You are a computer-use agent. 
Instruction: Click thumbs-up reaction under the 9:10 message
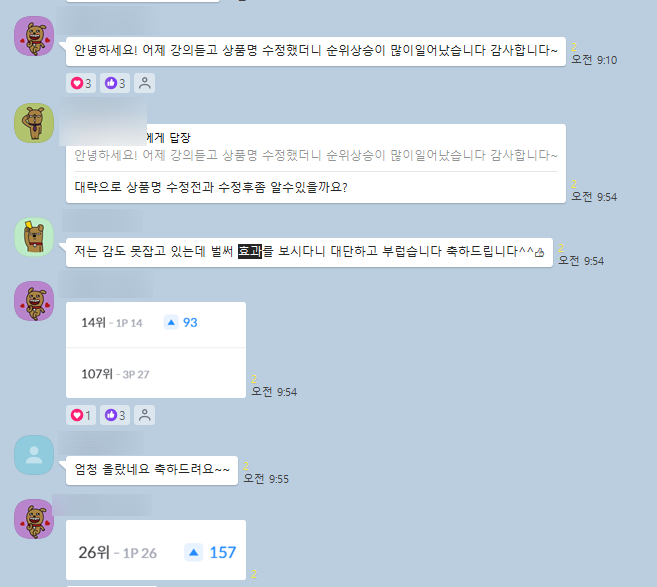tap(115, 83)
